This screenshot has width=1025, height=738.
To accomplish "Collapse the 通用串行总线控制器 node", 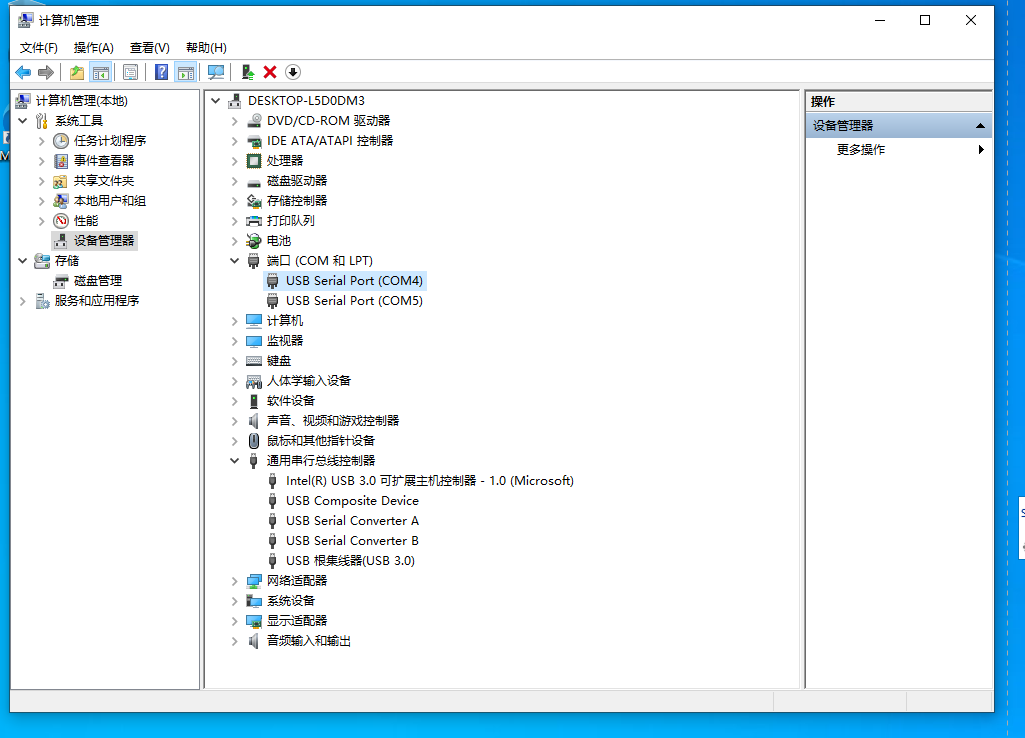I will click(235, 461).
